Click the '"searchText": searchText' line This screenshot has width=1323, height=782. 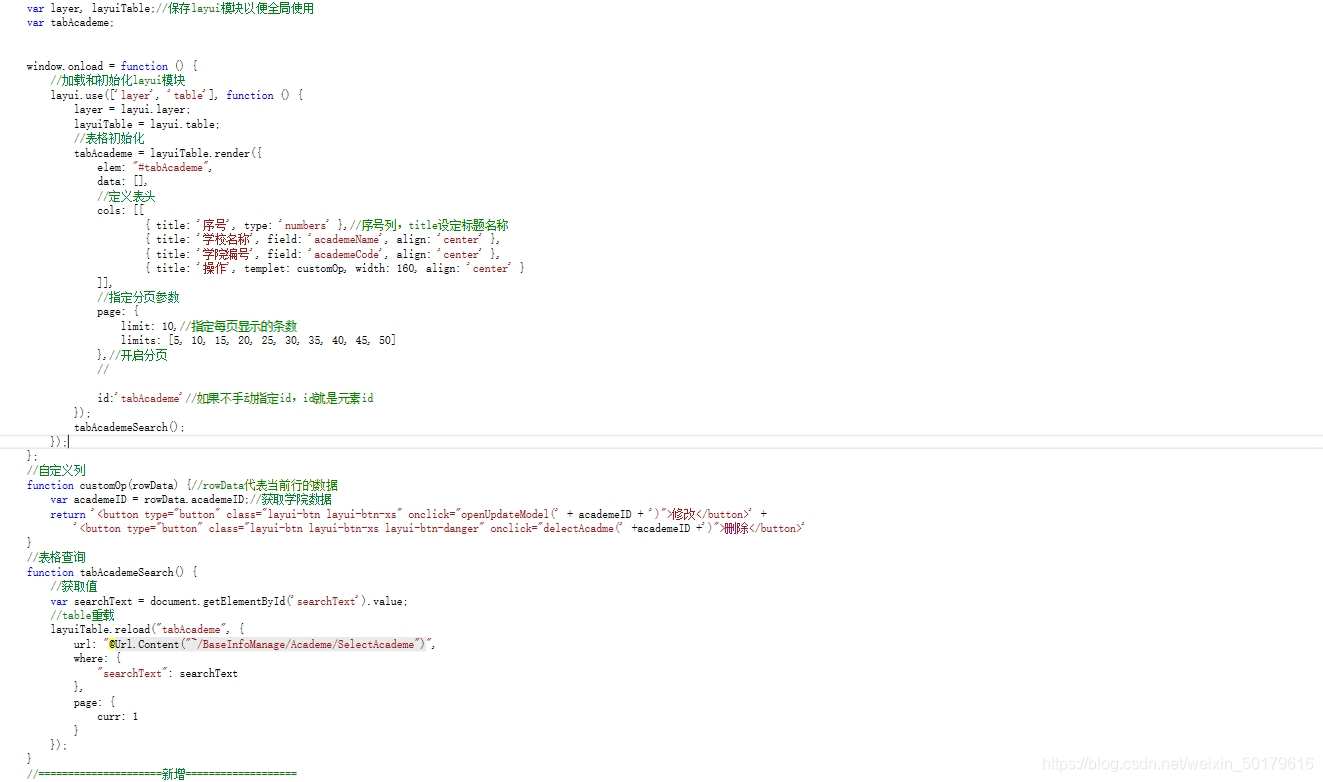coord(167,673)
